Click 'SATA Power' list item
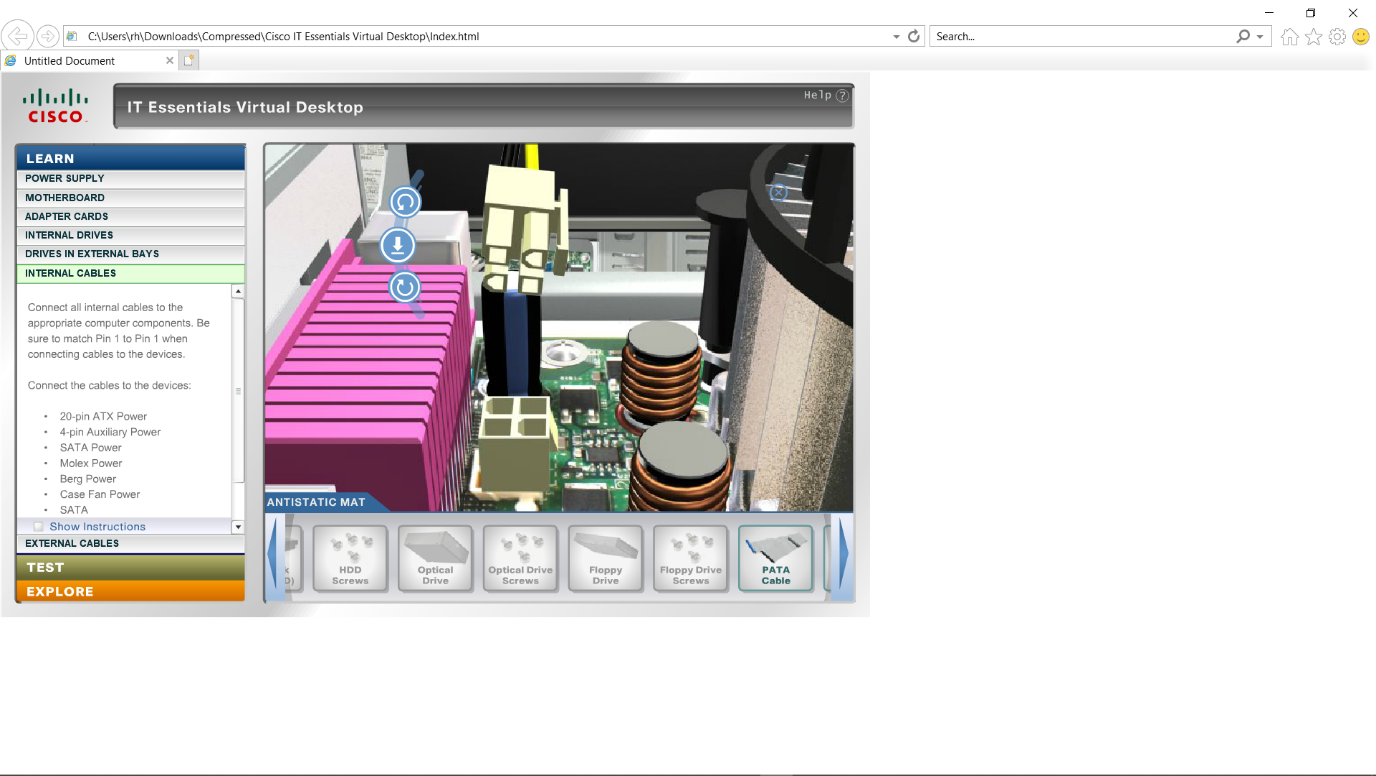1376x776 pixels. pos(90,447)
